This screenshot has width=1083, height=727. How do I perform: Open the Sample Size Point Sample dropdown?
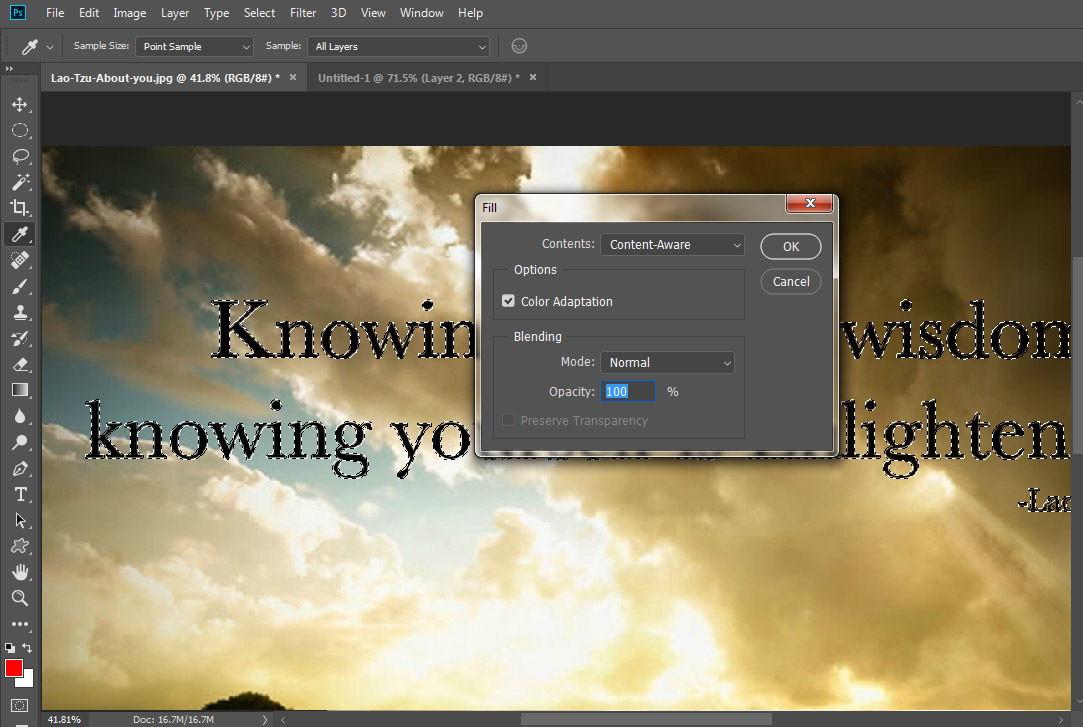(x=194, y=46)
